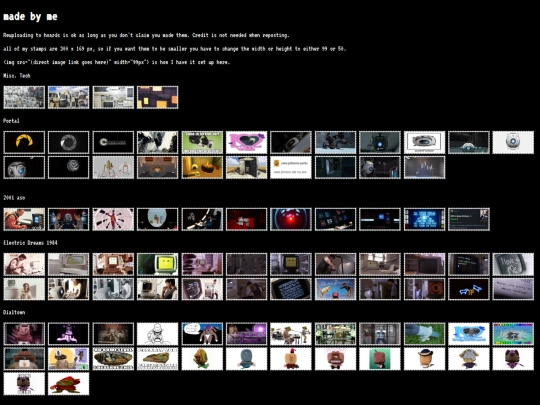The height and width of the screenshot is (405, 540).
Task: Click the gray Aperture shutter logo stamp
Action: tap(69, 142)
